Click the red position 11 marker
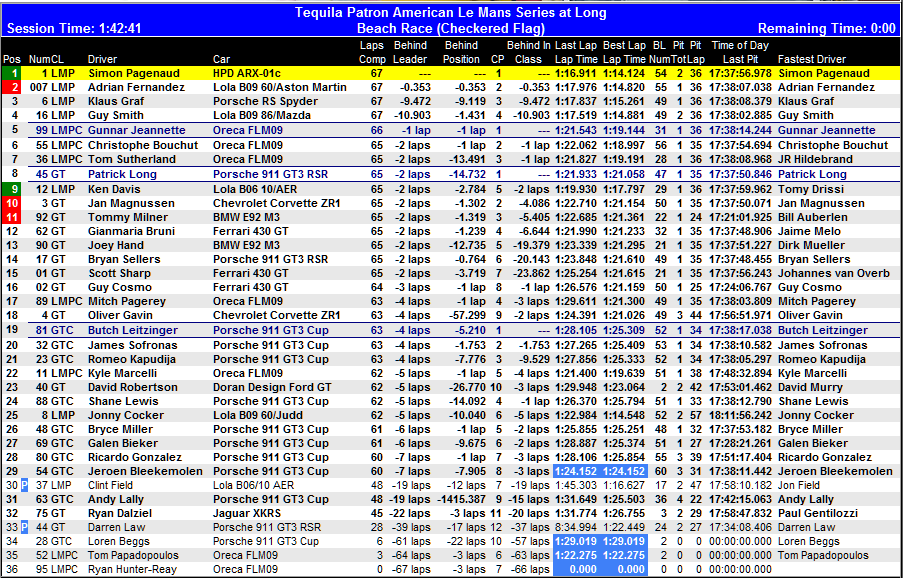The width and height of the screenshot is (903, 578). click(x=11, y=217)
